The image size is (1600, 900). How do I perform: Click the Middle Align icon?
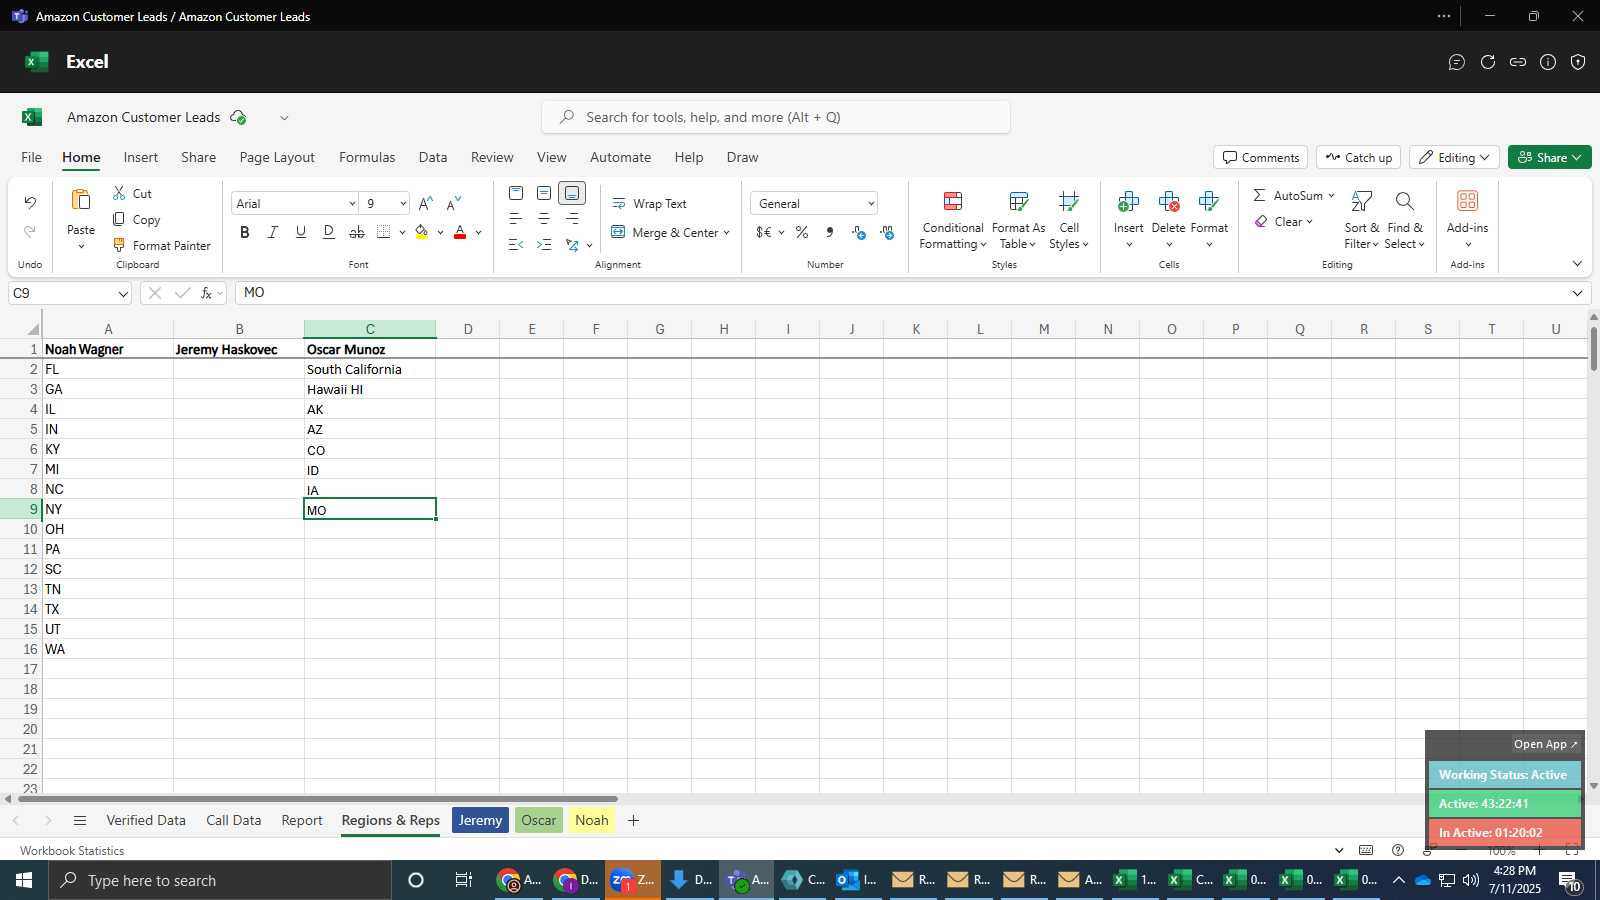(544, 193)
